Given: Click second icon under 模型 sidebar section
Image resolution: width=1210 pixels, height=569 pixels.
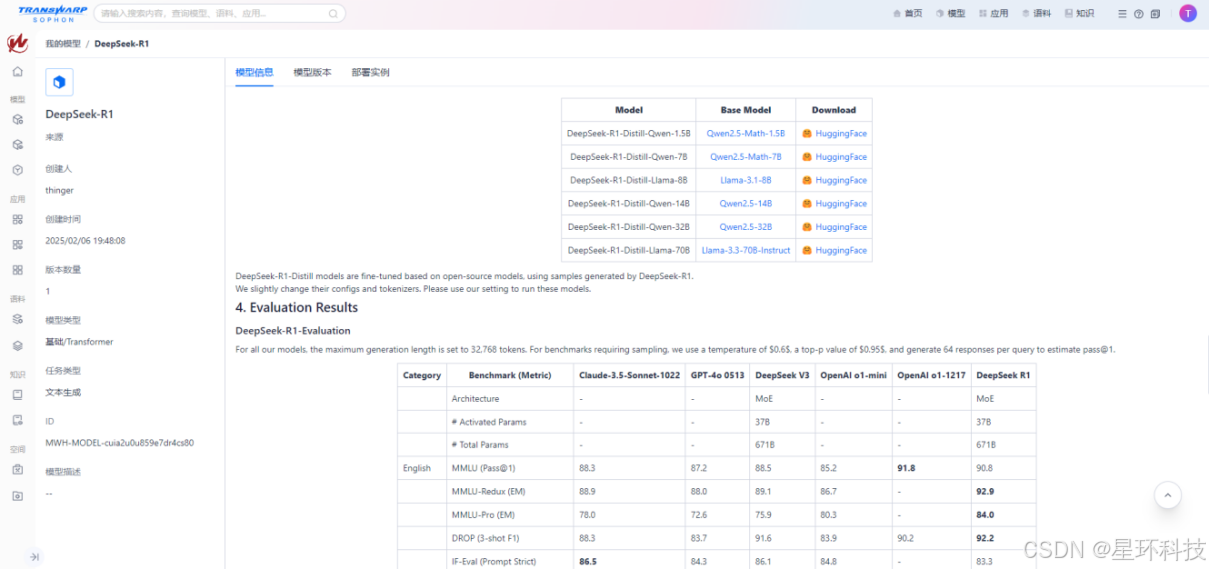Looking at the screenshot, I should (17, 144).
